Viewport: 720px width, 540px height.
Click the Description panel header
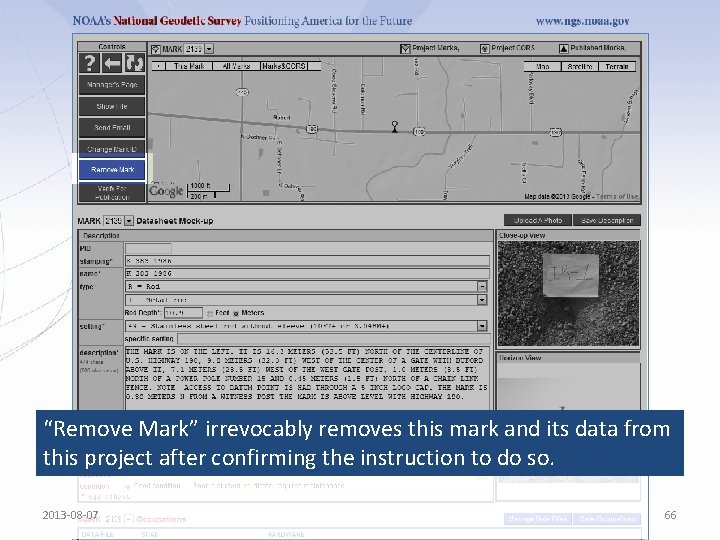pos(285,236)
